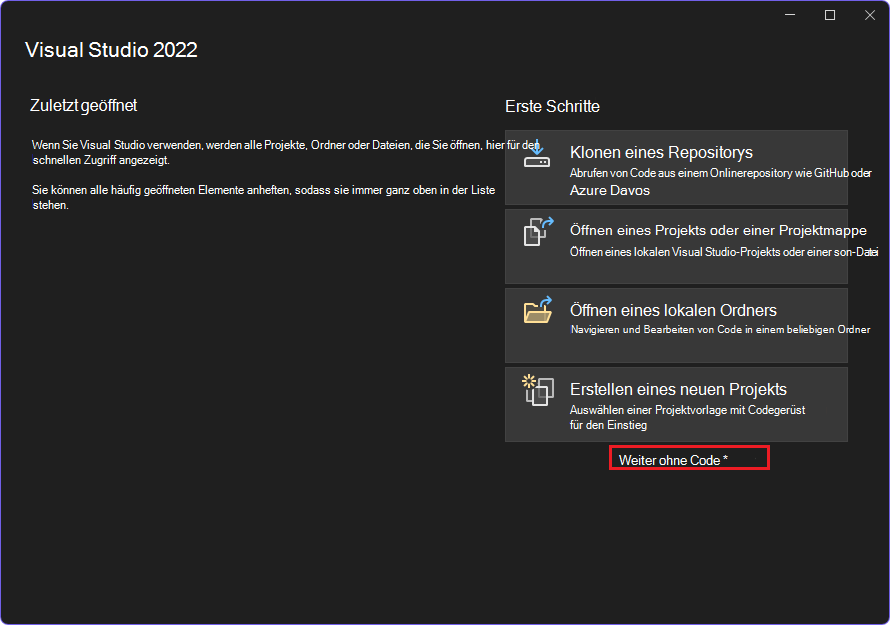Click the clone repository download icon
The width and height of the screenshot is (890, 625).
537,155
